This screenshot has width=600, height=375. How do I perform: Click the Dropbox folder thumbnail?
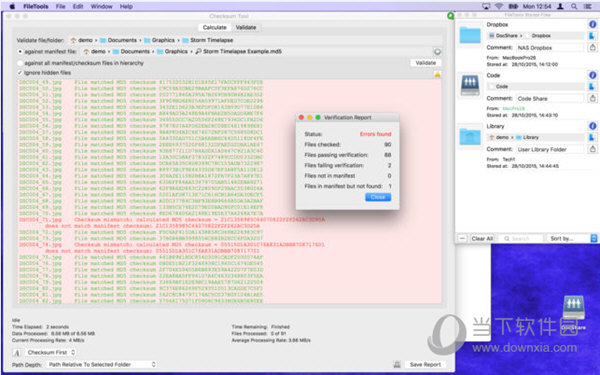(x=470, y=35)
